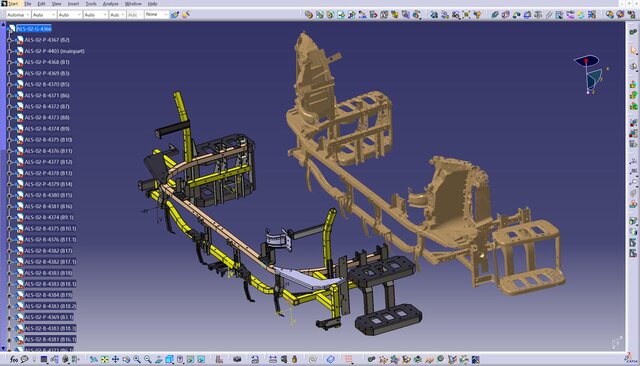Image resolution: width=640 pixels, height=366 pixels.
Task: Expand the 4377 (B12) tree node
Action: pyautogui.click(x=10, y=162)
